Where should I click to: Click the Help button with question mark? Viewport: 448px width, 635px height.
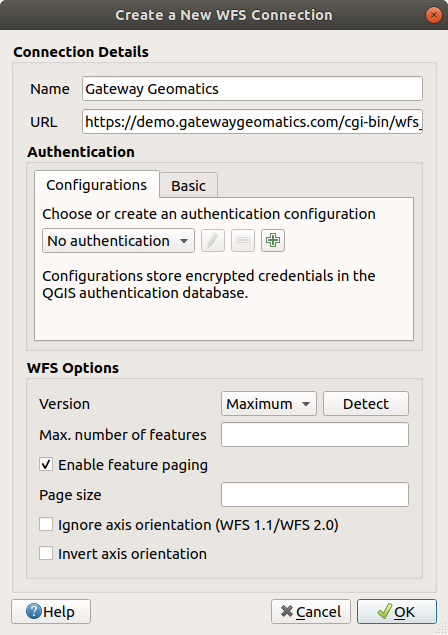coord(51,612)
